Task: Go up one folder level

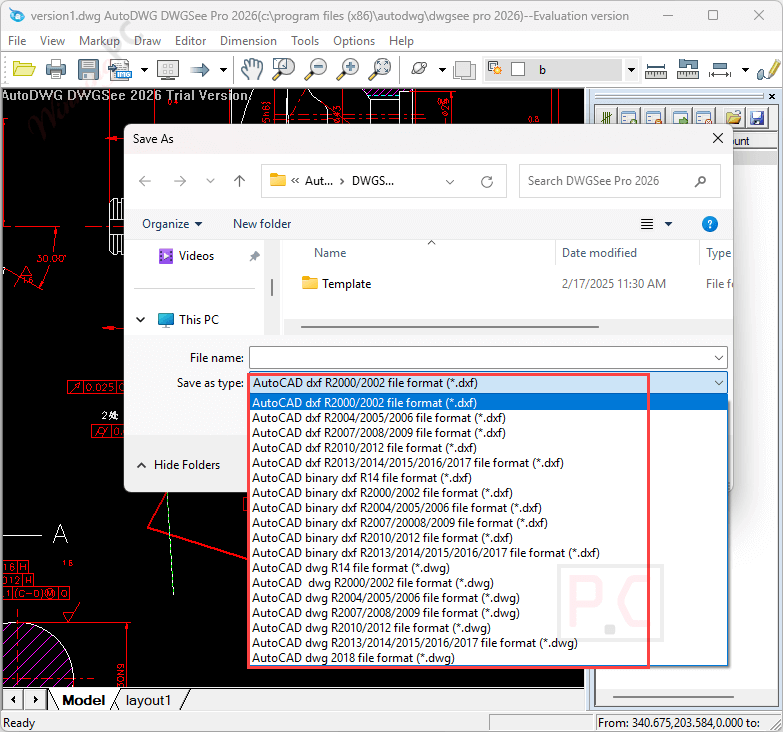Action: click(239, 181)
